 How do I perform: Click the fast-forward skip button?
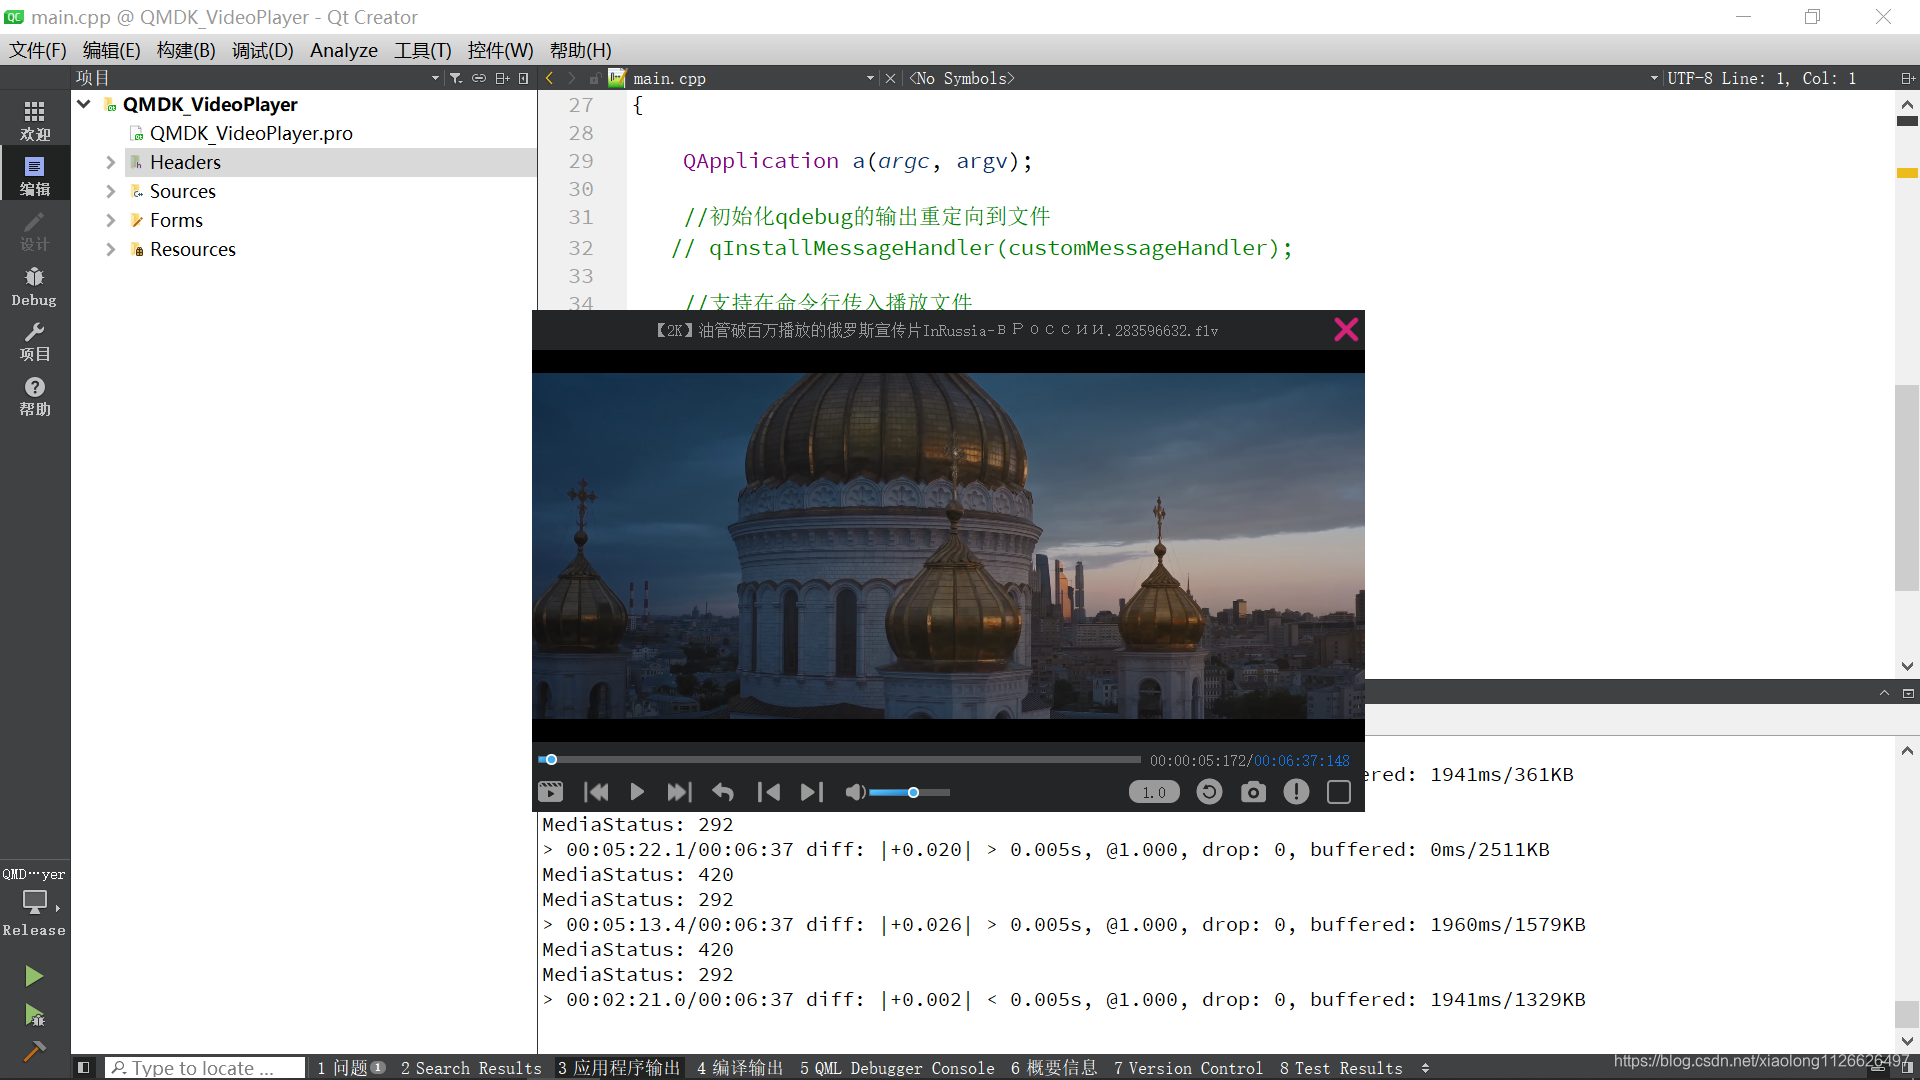(x=679, y=792)
